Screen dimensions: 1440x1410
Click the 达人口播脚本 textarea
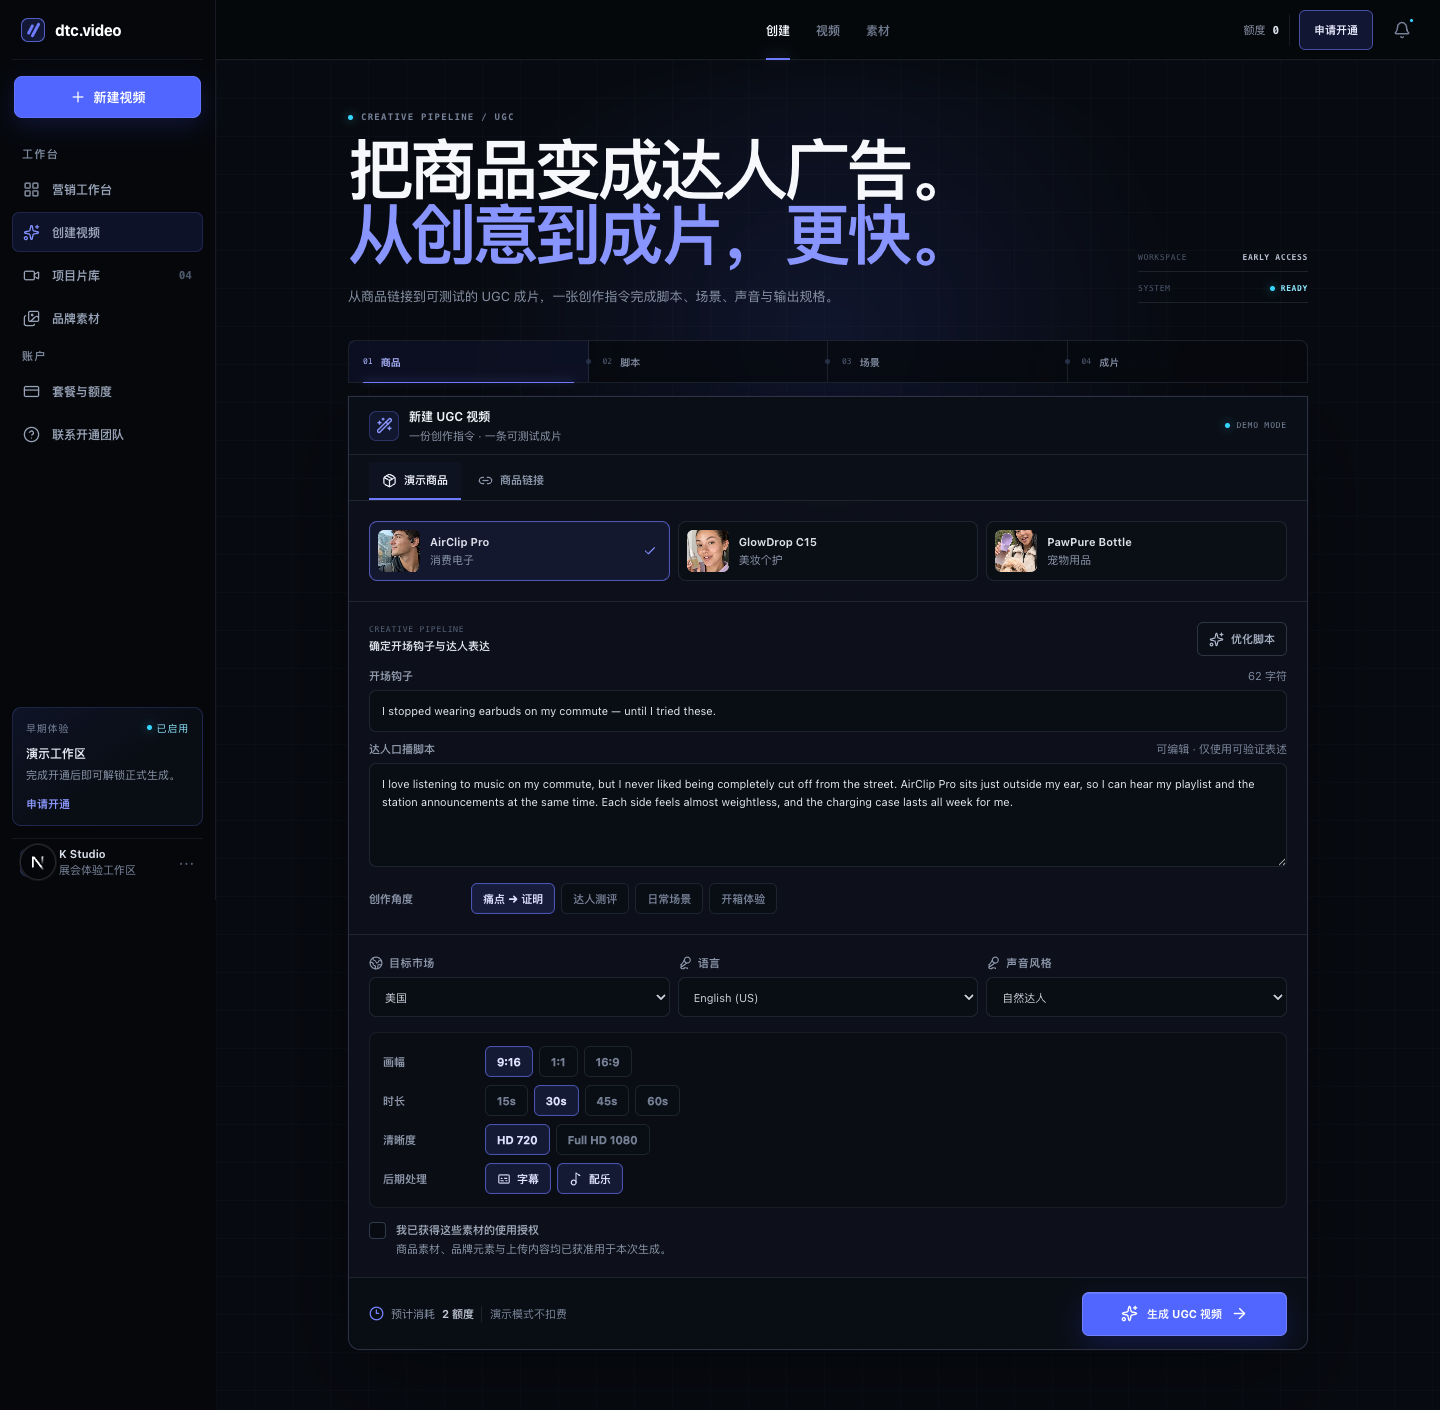pyautogui.click(x=828, y=815)
